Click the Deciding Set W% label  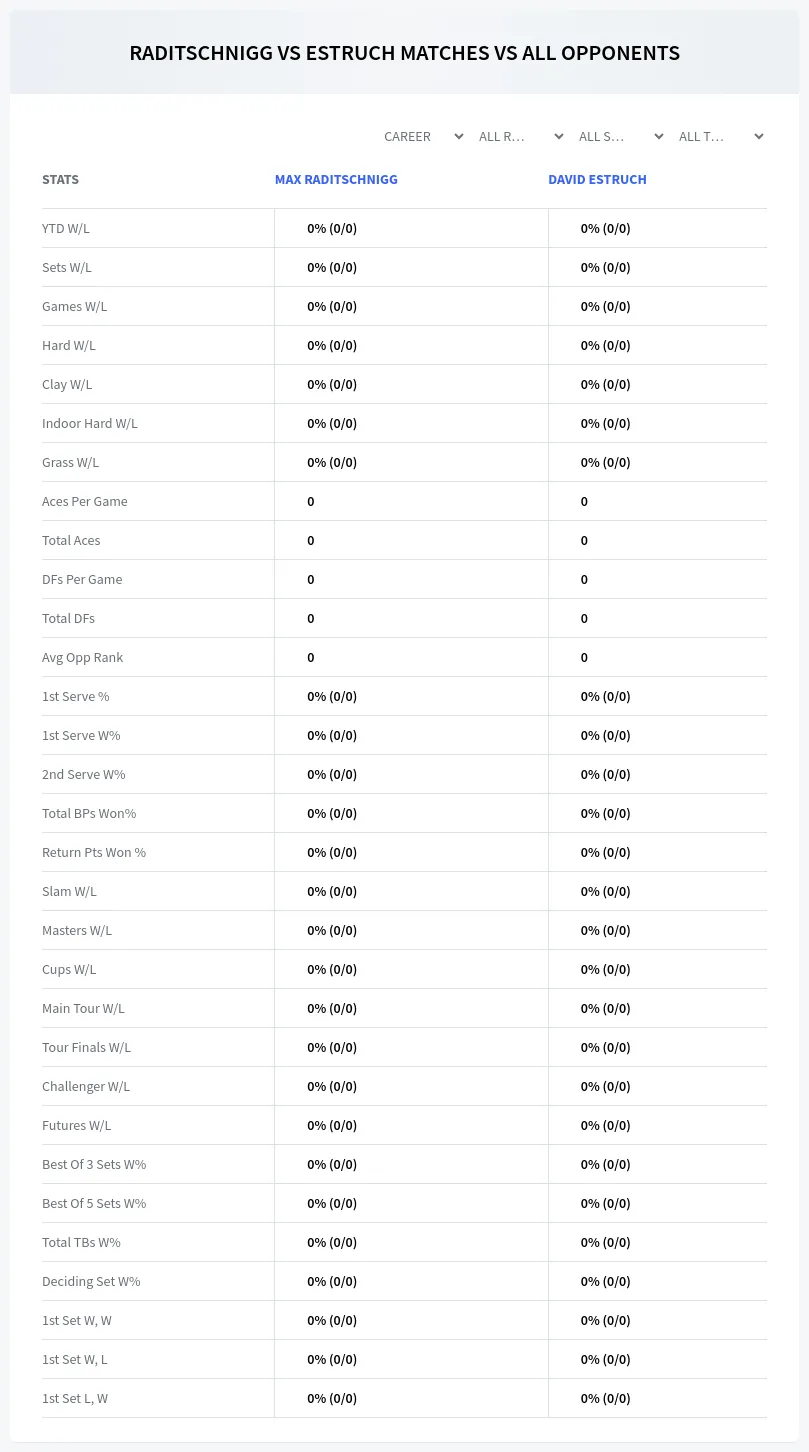coord(91,1281)
